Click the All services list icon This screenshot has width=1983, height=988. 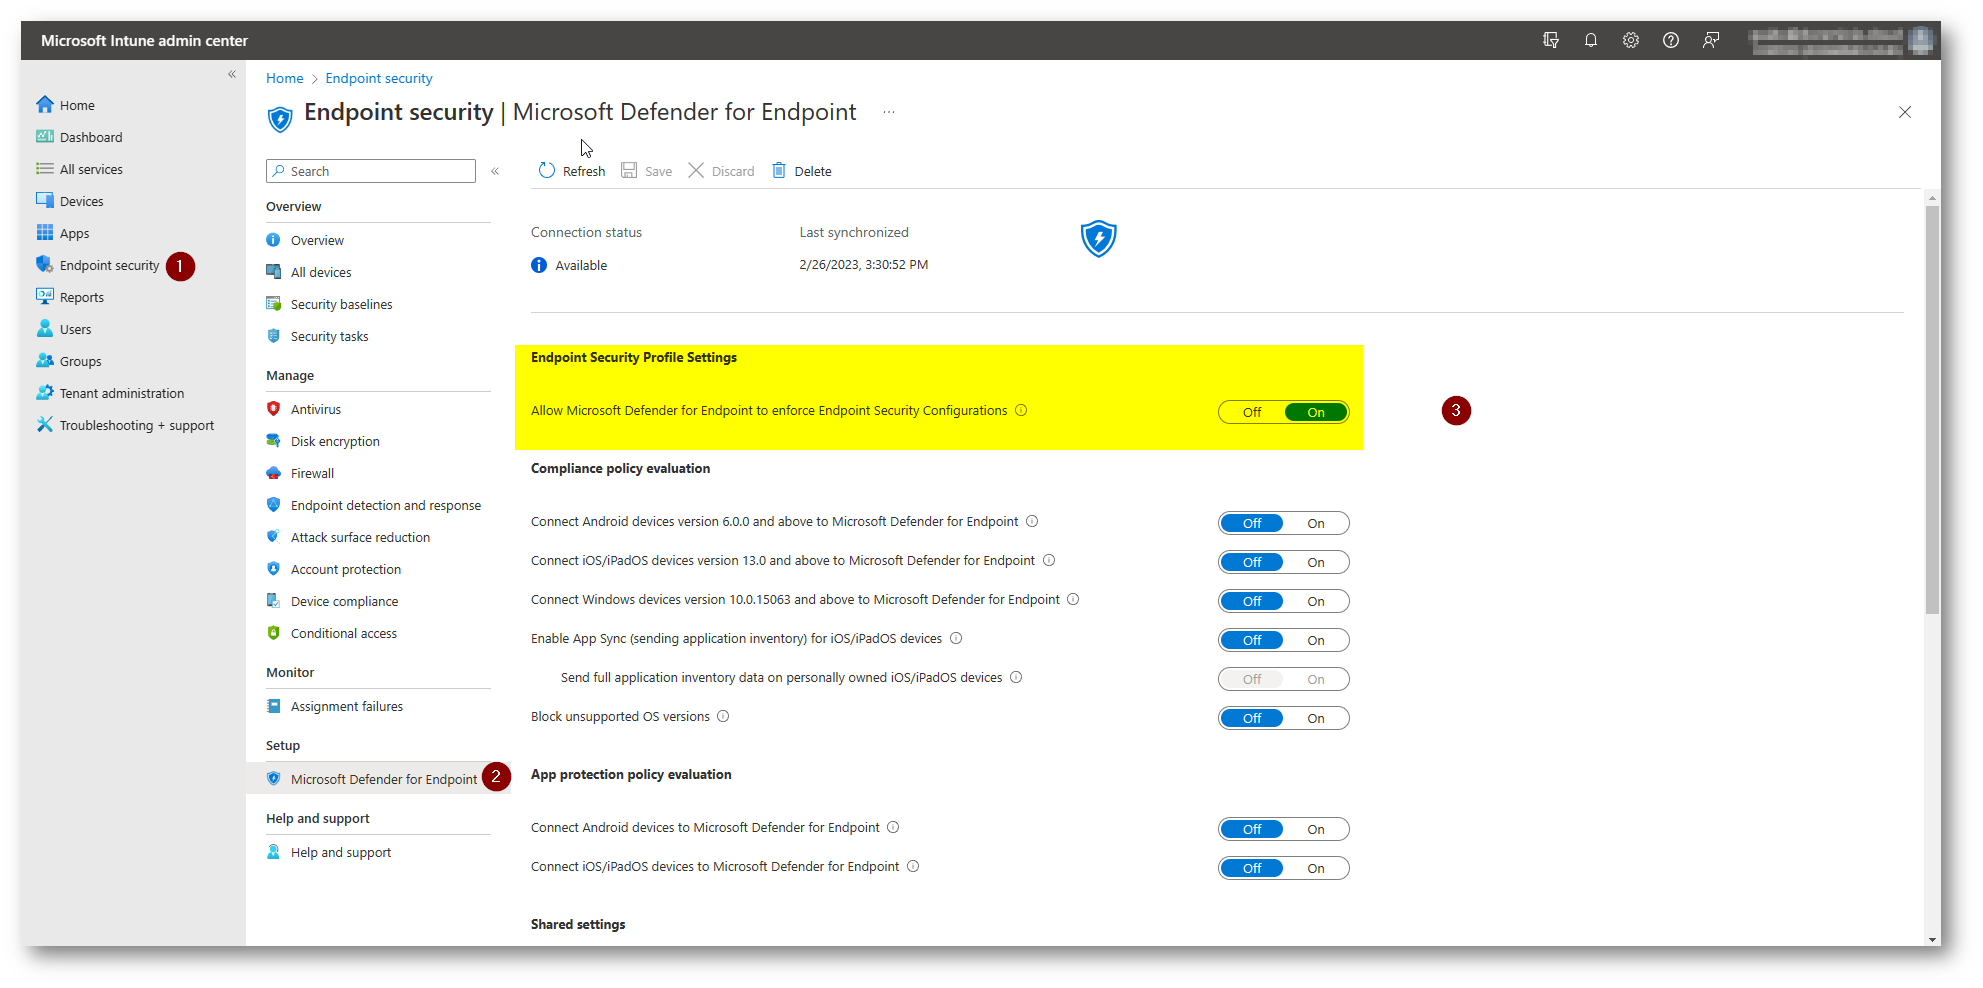(x=45, y=168)
